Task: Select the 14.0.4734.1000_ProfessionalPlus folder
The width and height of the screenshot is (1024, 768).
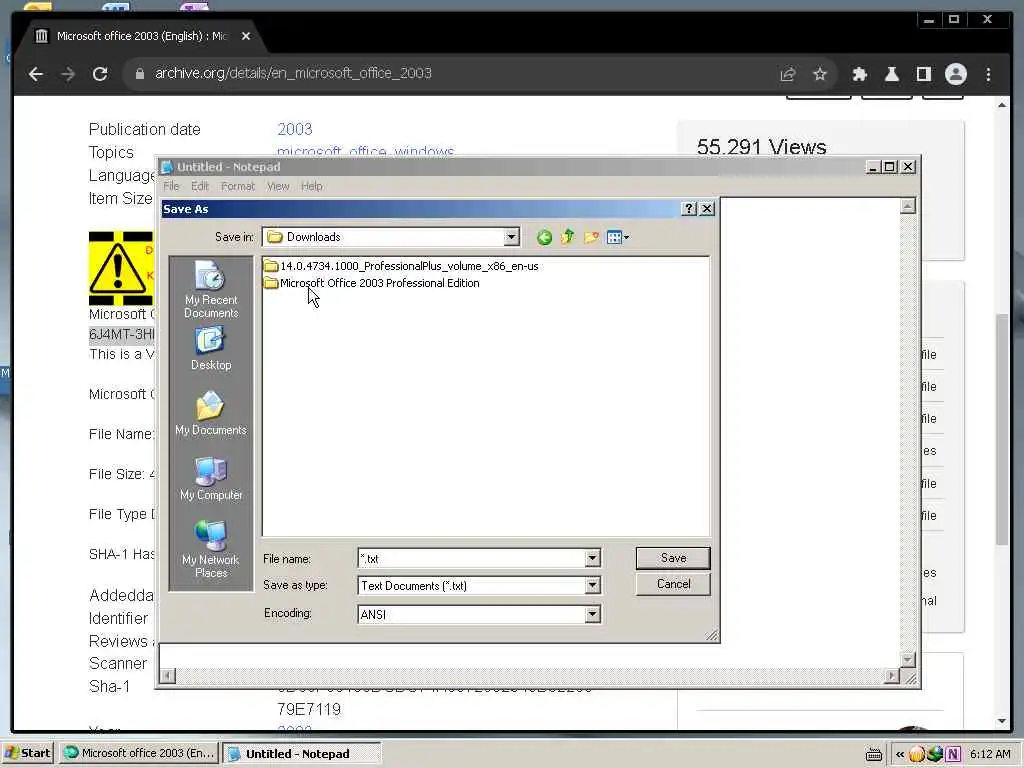Action: (401, 266)
